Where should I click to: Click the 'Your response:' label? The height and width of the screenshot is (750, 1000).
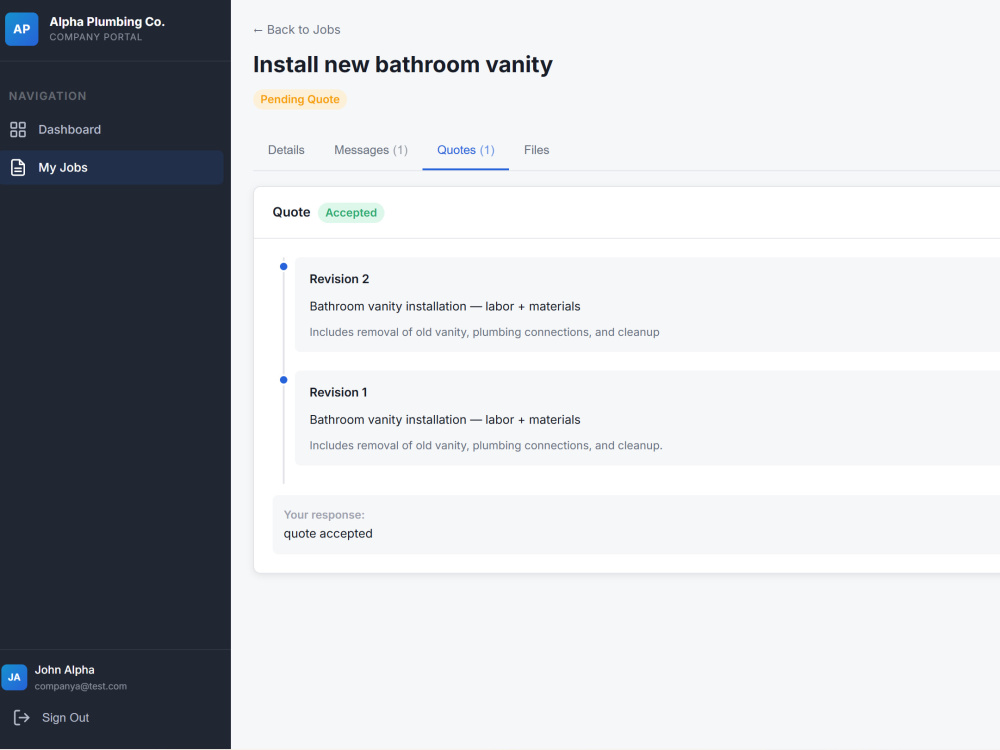point(324,515)
